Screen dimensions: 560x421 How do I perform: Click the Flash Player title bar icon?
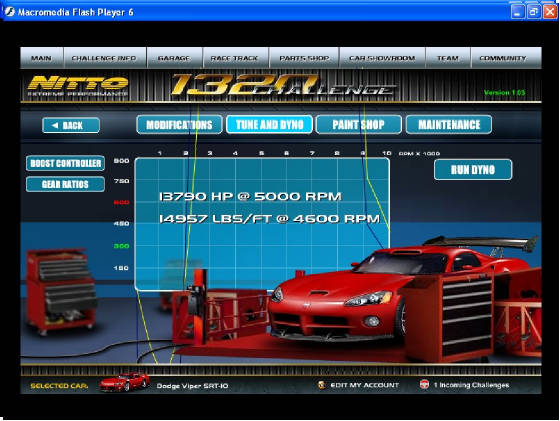(x=9, y=12)
